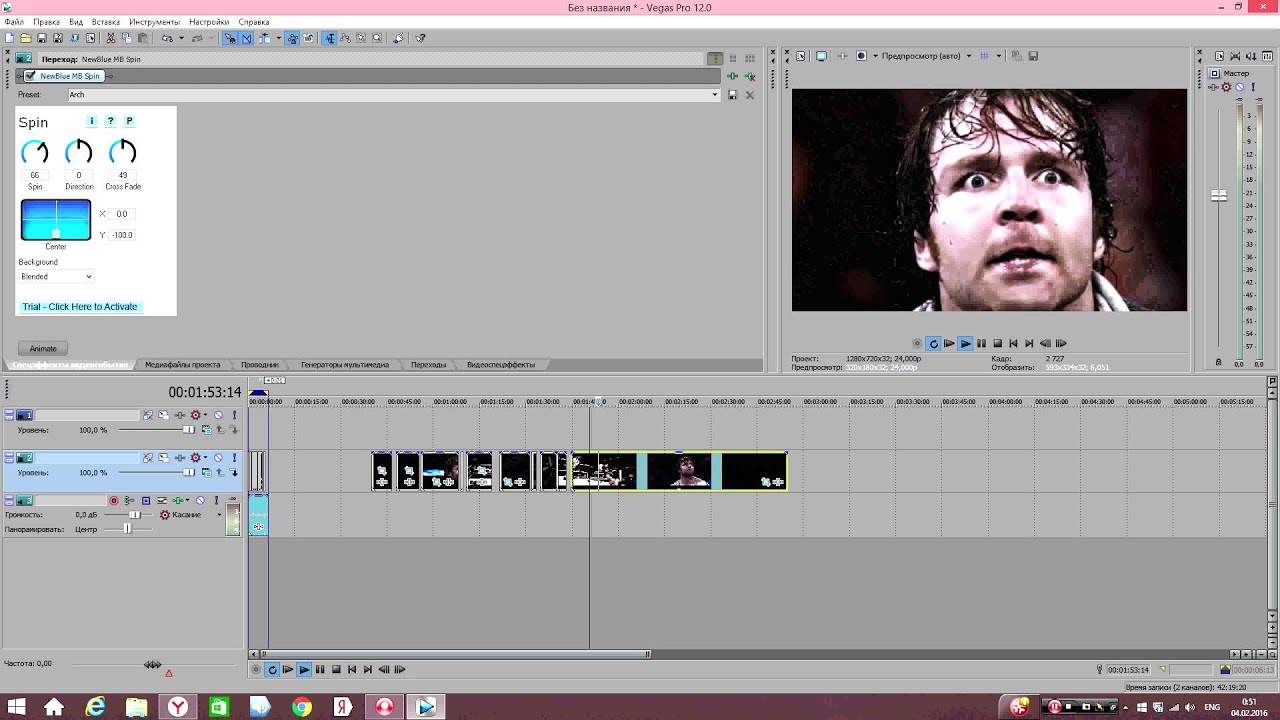This screenshot has width=1280, height=720.
Task: Open the preview overlays grid dropdown arrow
Action: click(999, 56)
